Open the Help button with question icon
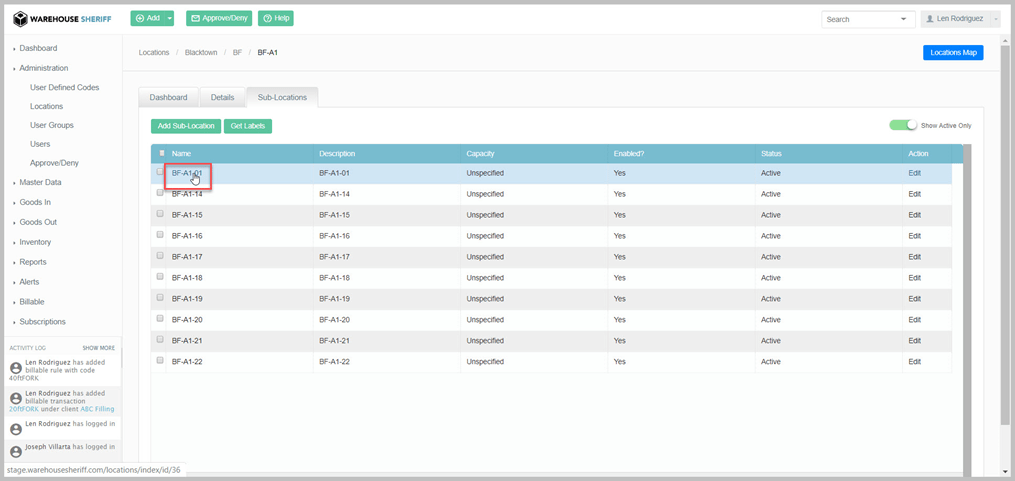 (x=275, y=19)
